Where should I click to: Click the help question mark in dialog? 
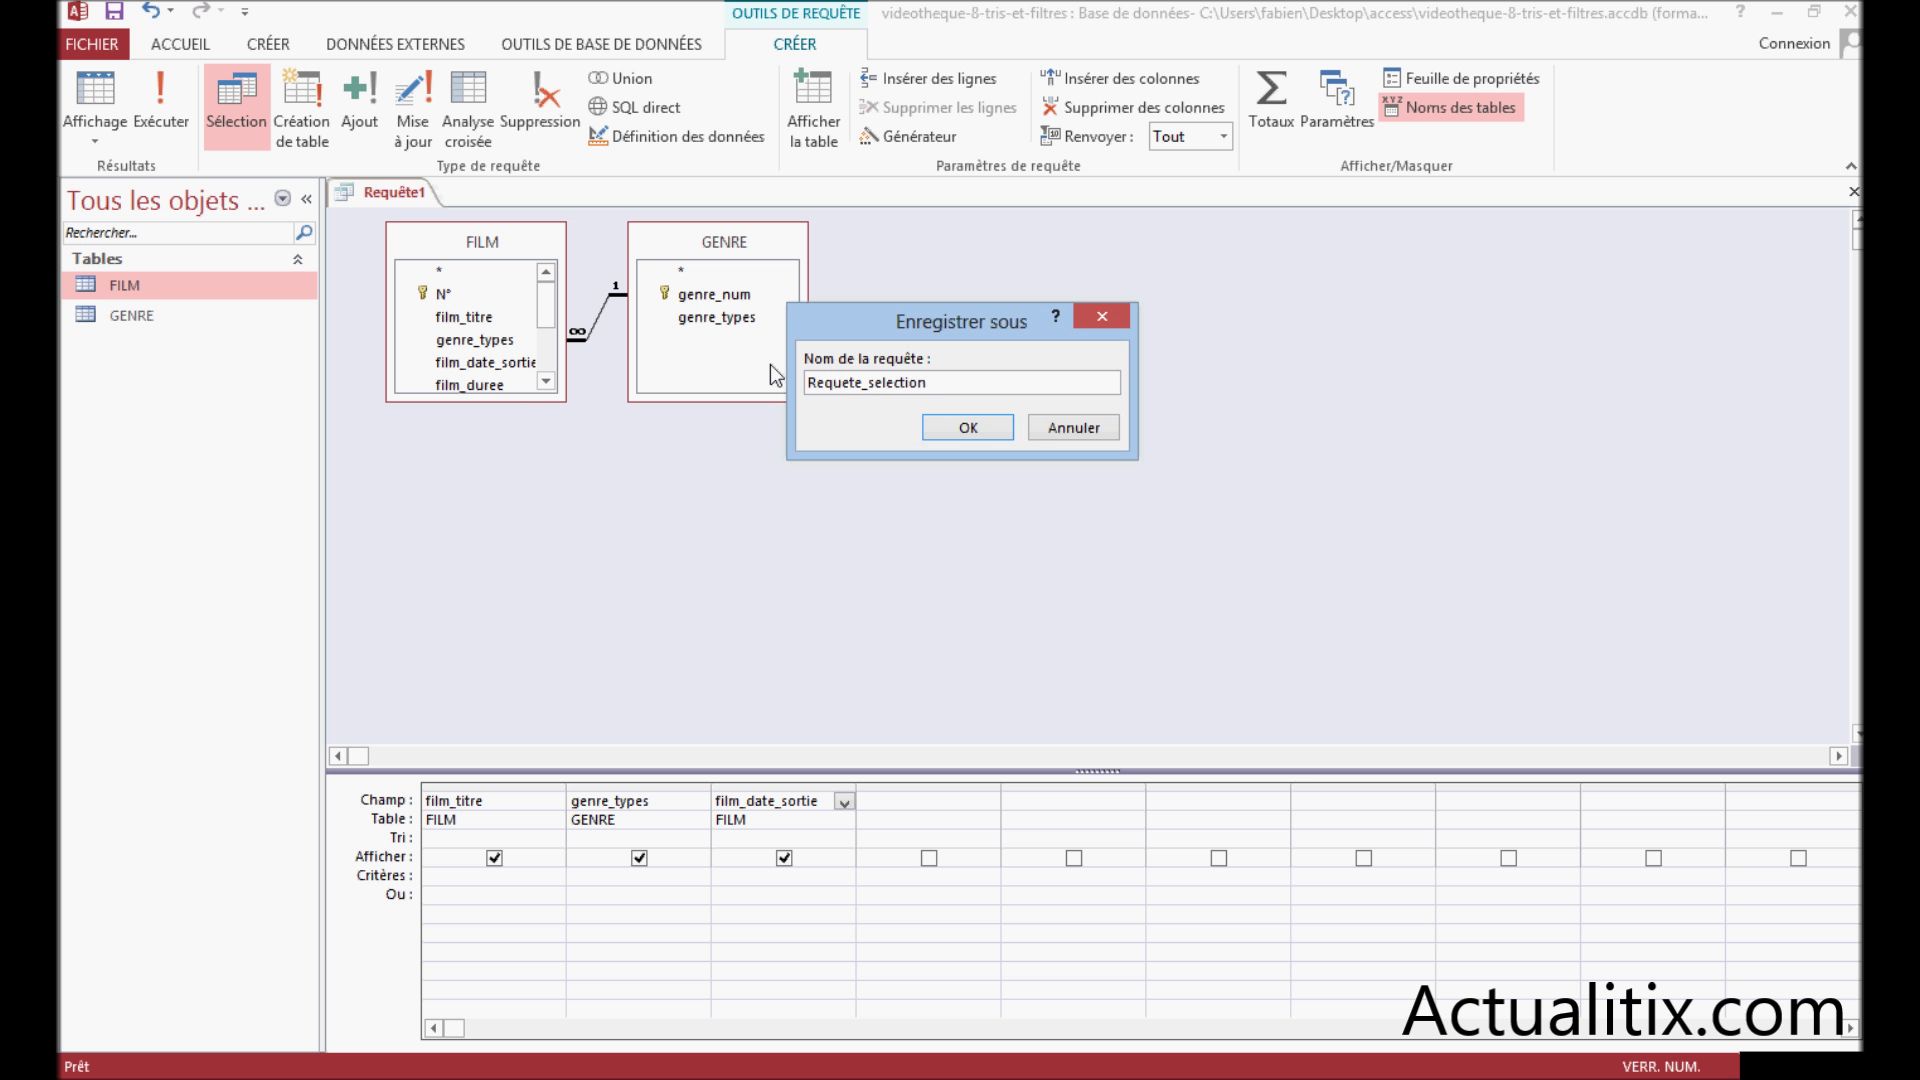(1055, 316)
